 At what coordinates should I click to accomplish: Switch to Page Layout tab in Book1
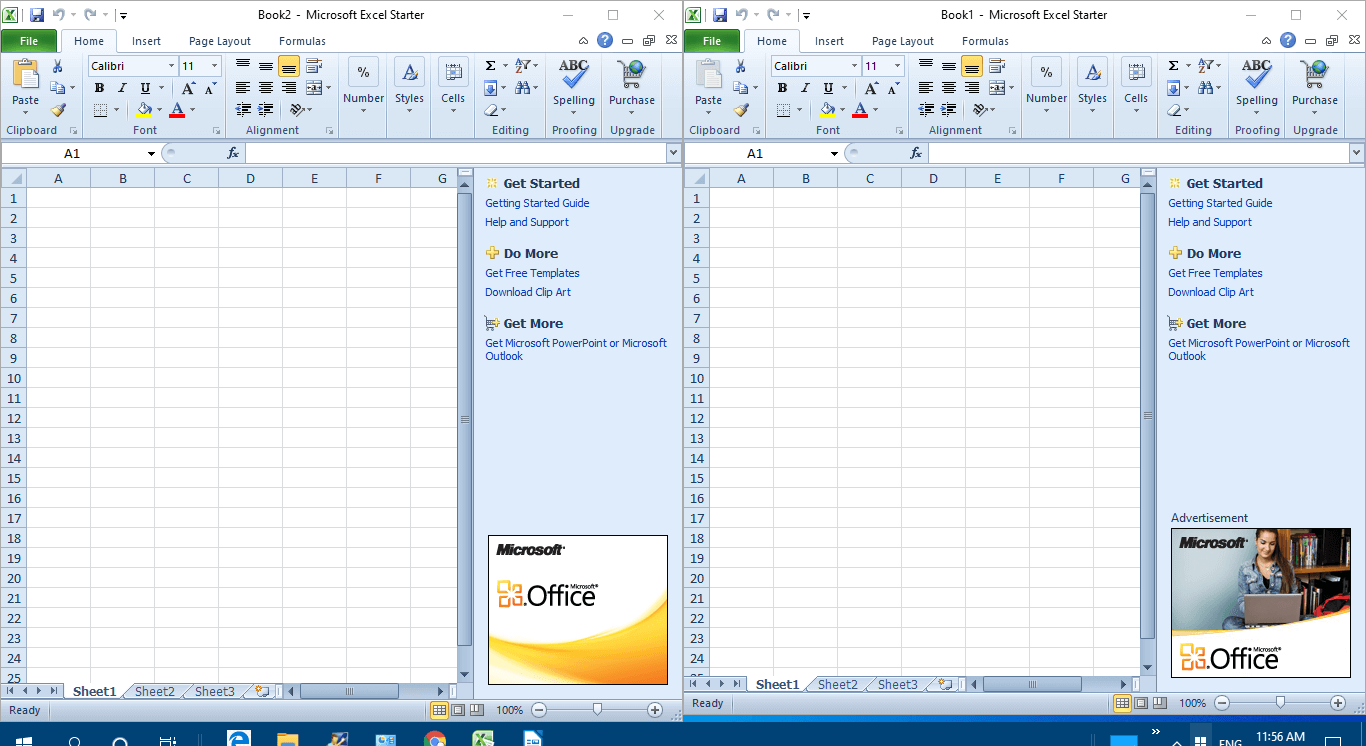(903, 41)
